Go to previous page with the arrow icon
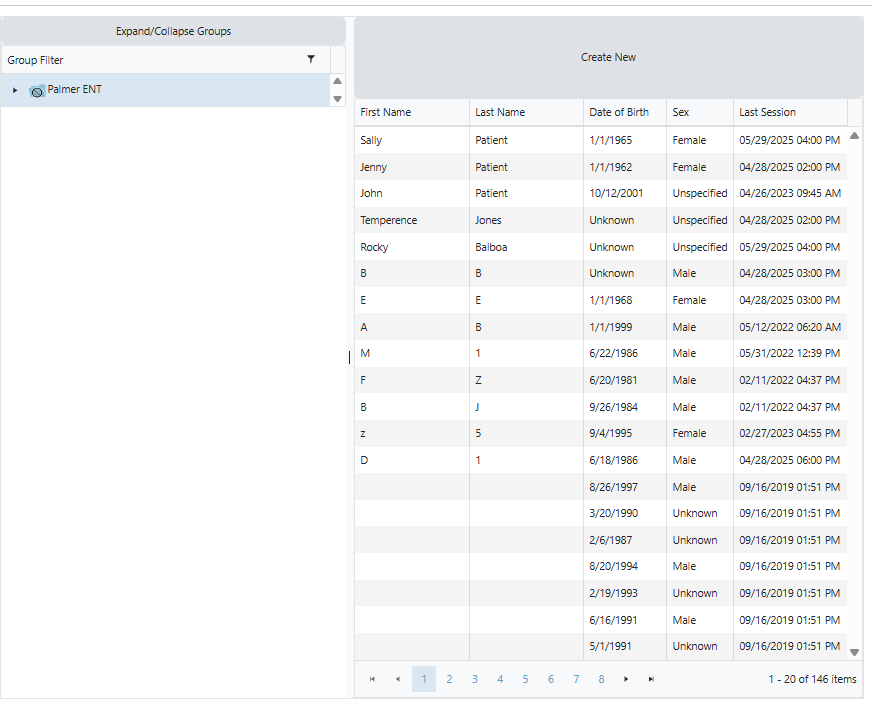876x710 pixels. [x=398, y=678]
